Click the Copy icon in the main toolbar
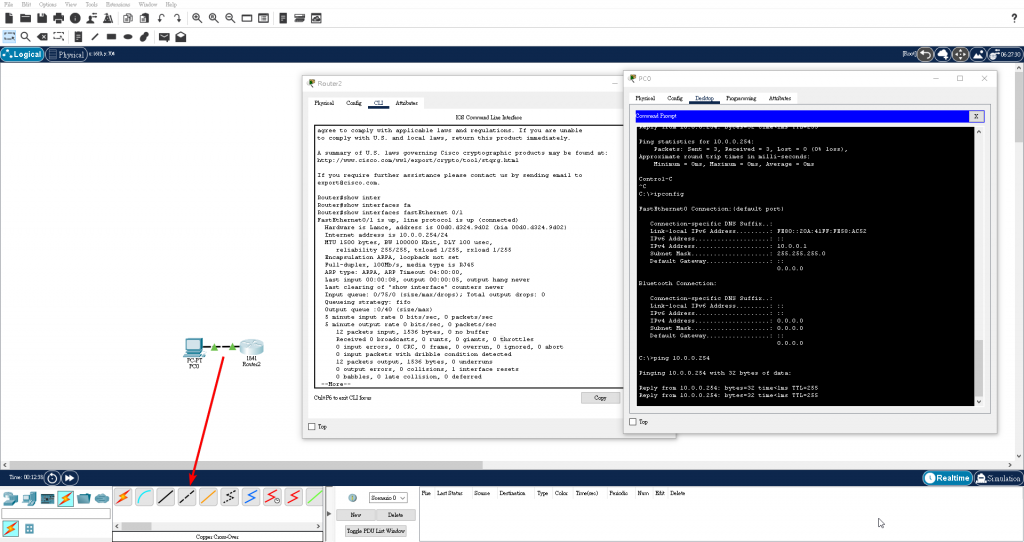This screenshot has height=542, width=1024. point(128,18)
